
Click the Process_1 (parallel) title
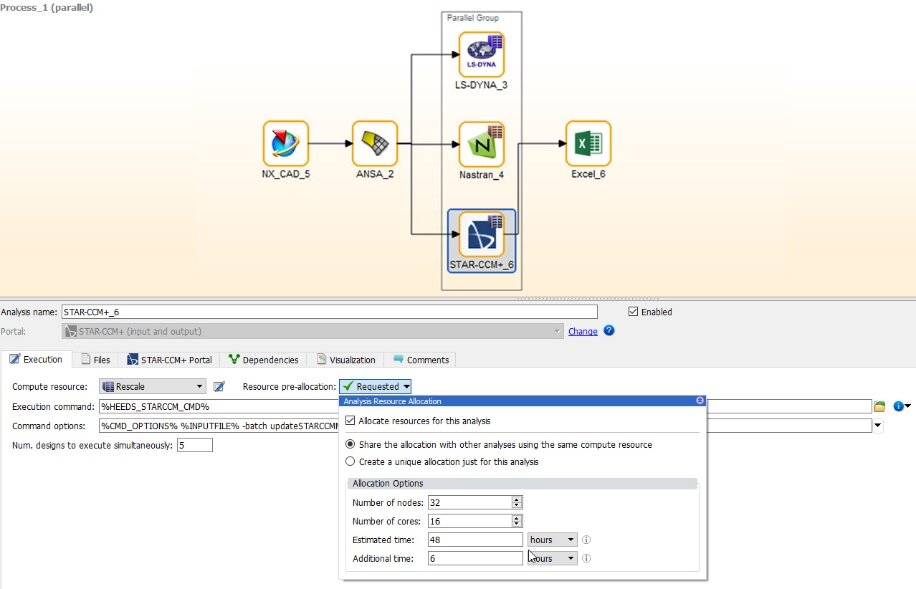[x=47, y=8]
